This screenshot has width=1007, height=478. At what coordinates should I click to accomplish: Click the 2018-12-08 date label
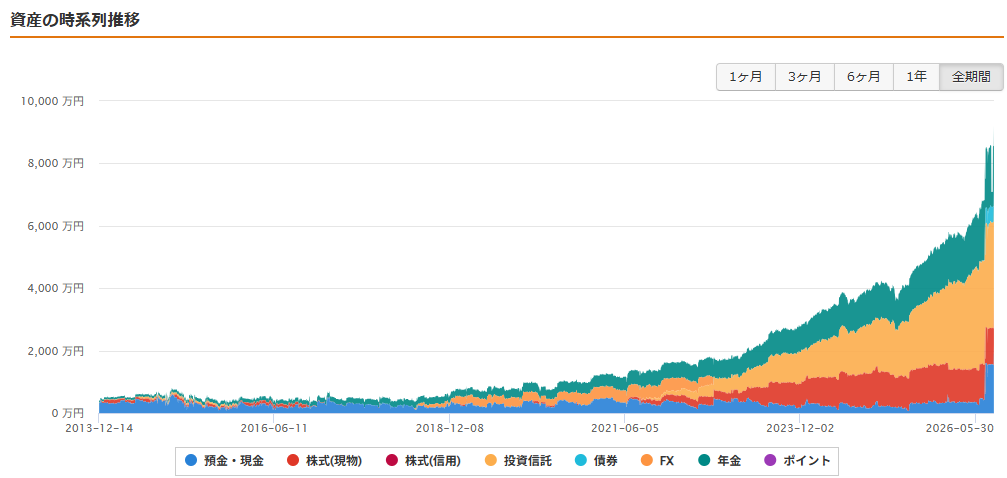click(449, 427)
